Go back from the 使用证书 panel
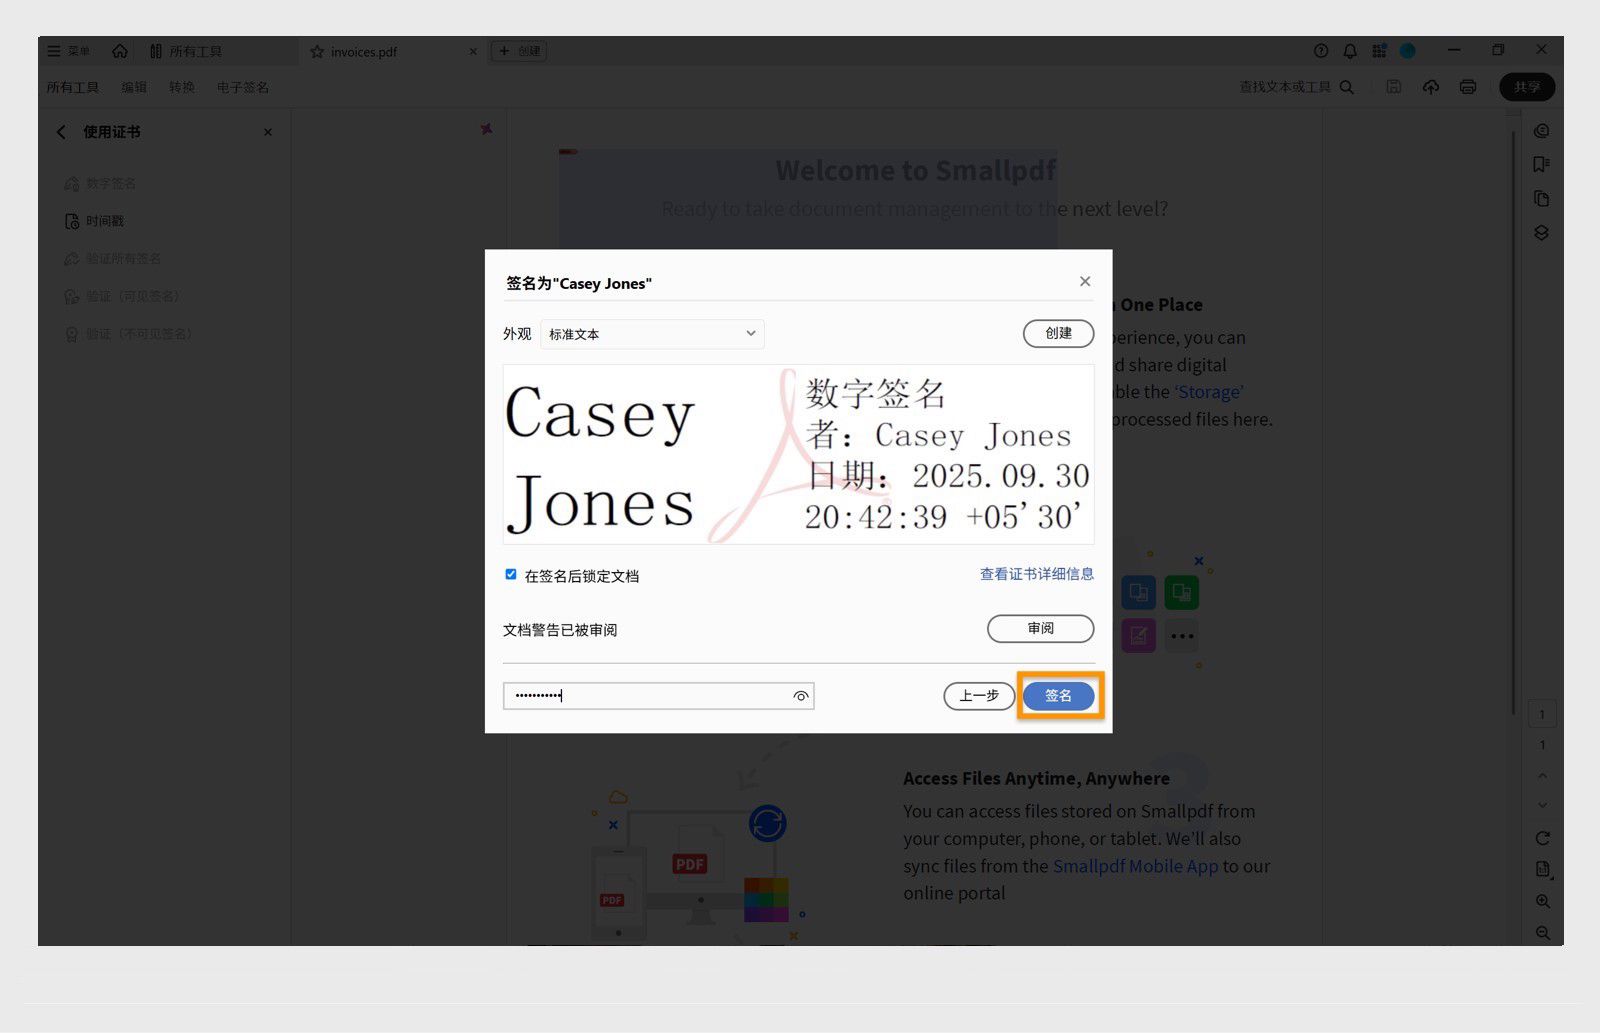 coord(61,132)
